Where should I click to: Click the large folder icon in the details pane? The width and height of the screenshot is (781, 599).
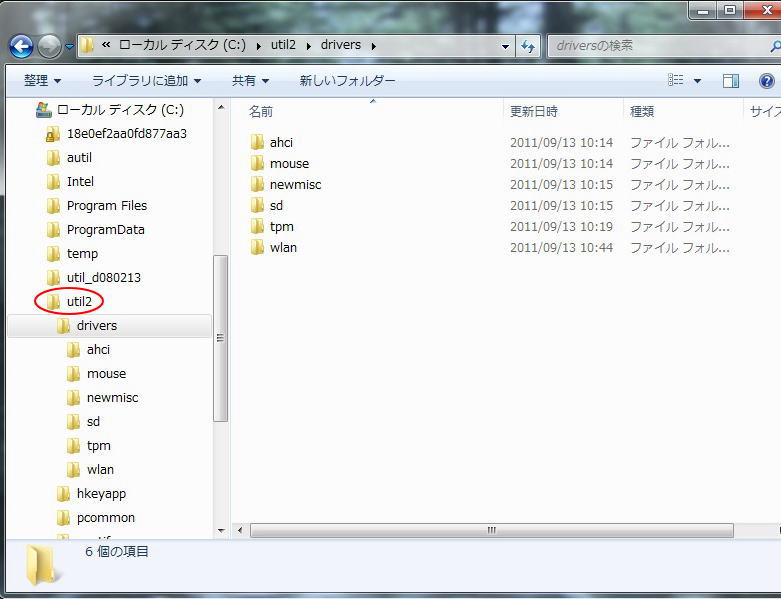(x=42, y=565)
